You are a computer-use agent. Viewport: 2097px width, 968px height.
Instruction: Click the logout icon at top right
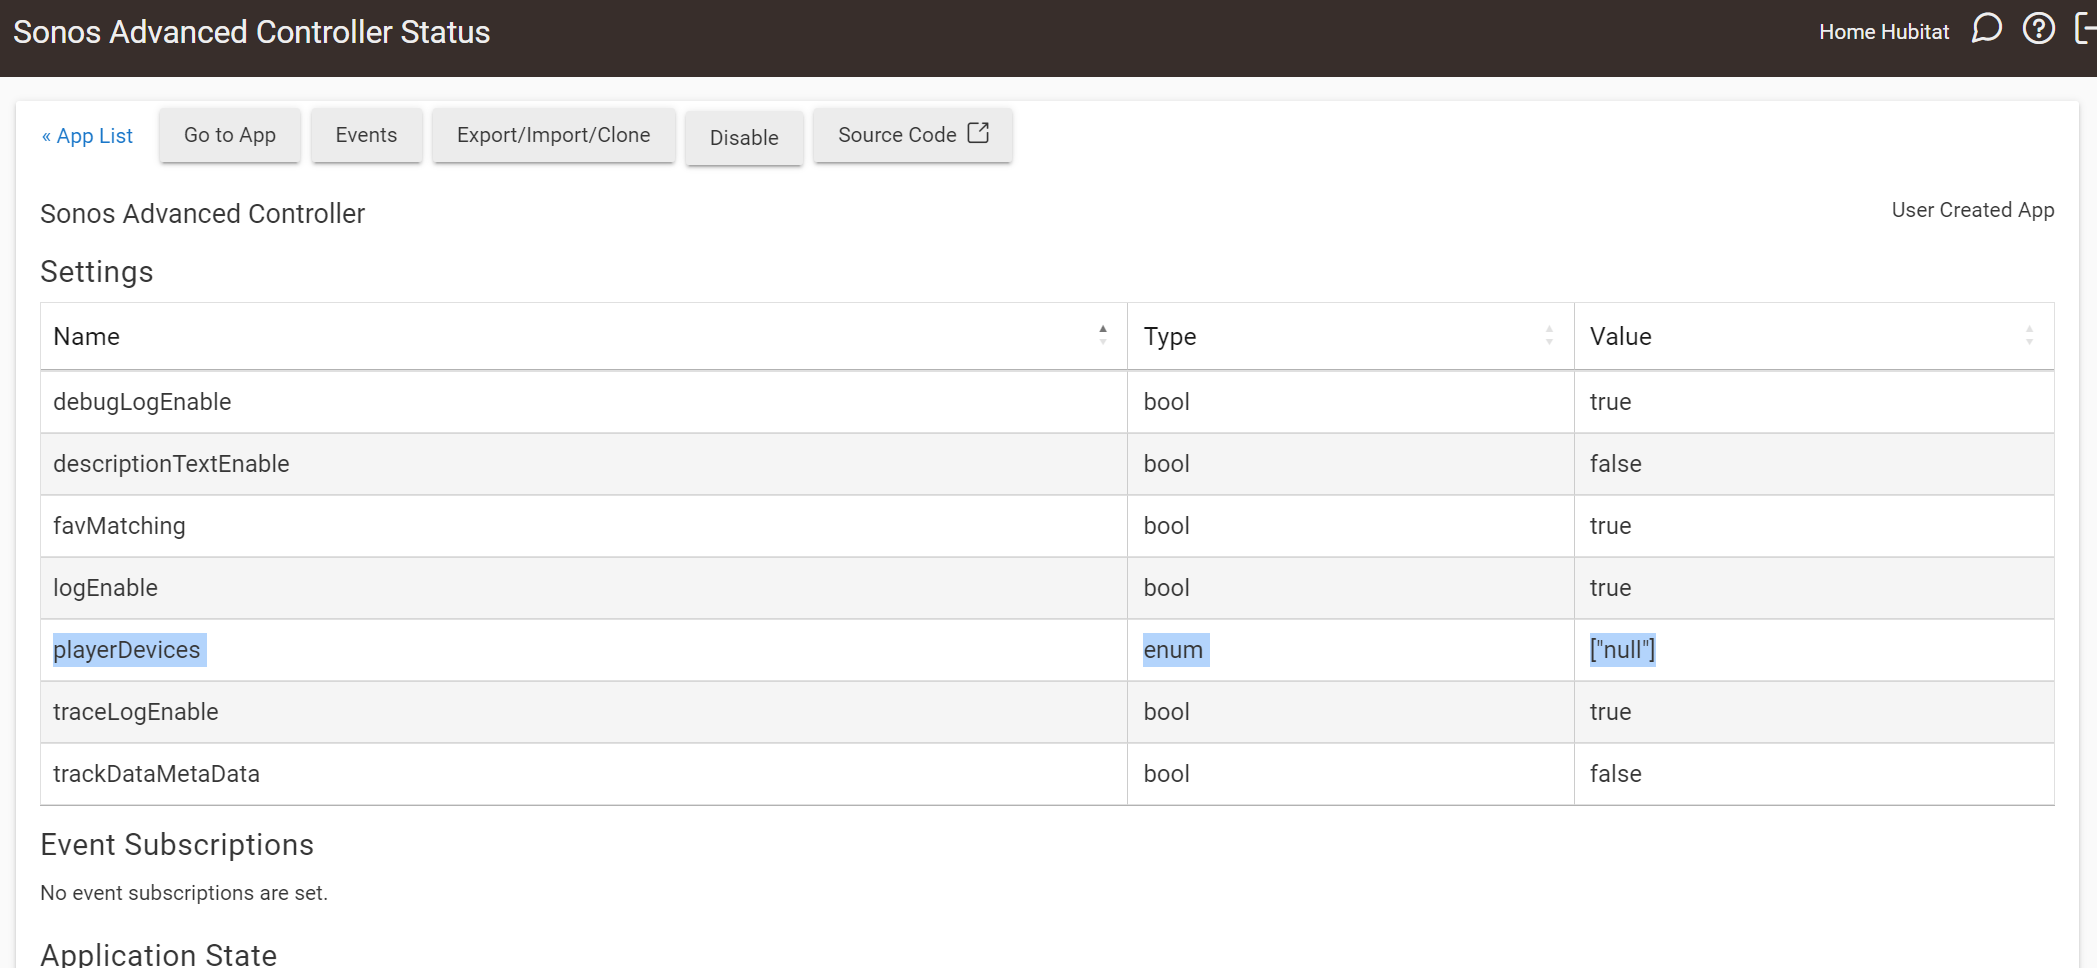(x=2085, y=29)
